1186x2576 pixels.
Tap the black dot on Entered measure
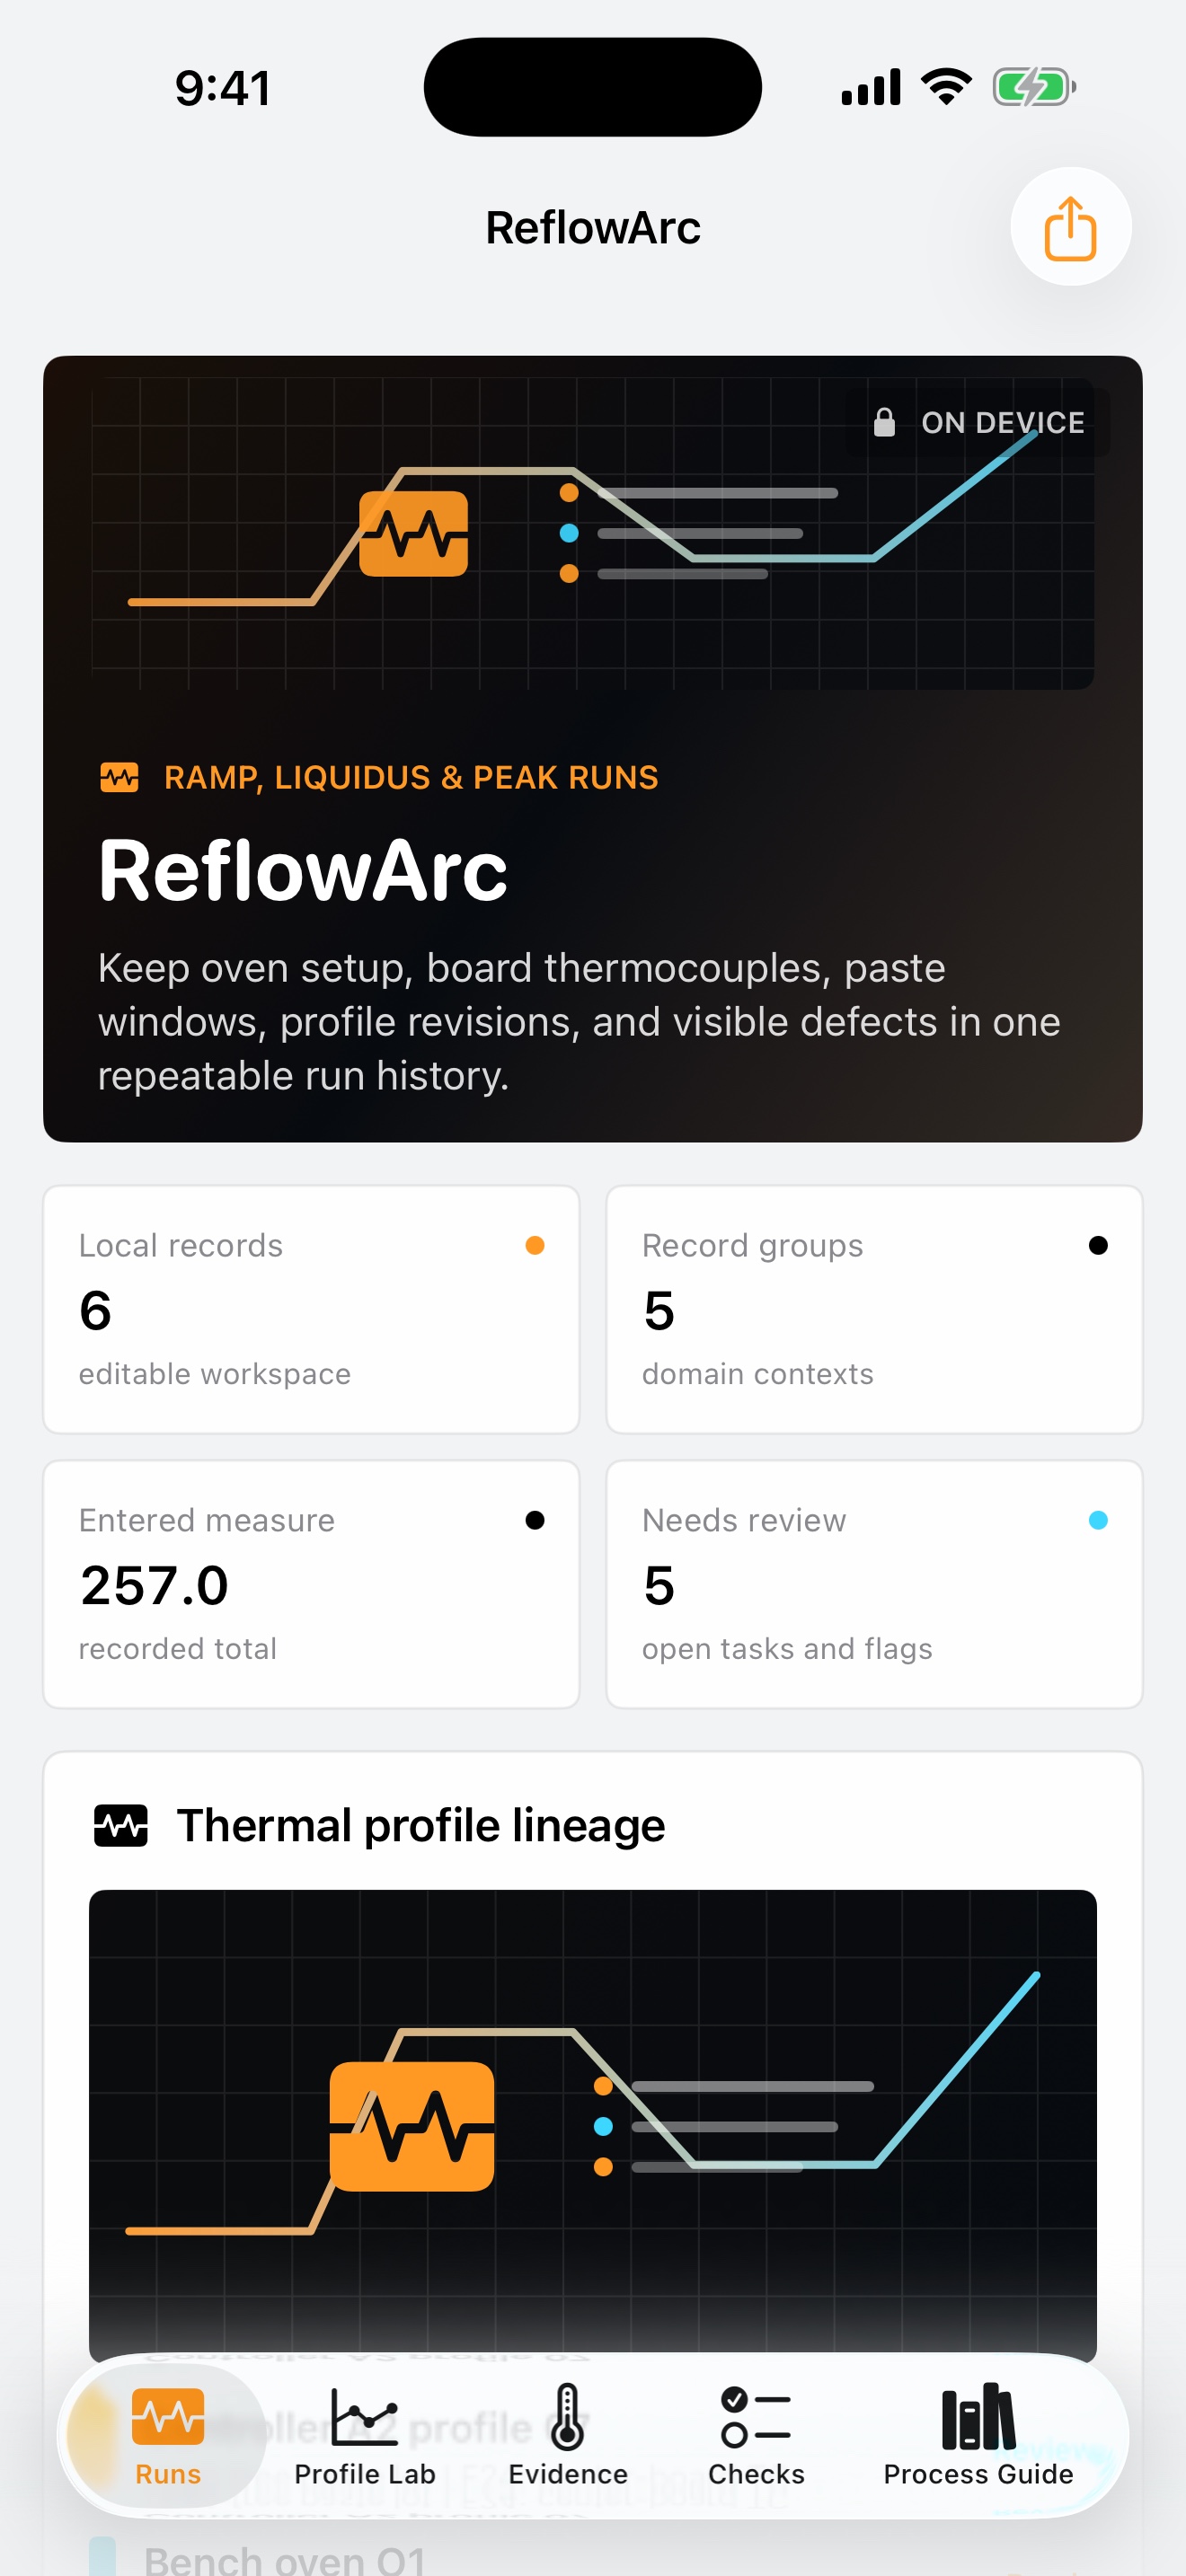point(535,1520)
